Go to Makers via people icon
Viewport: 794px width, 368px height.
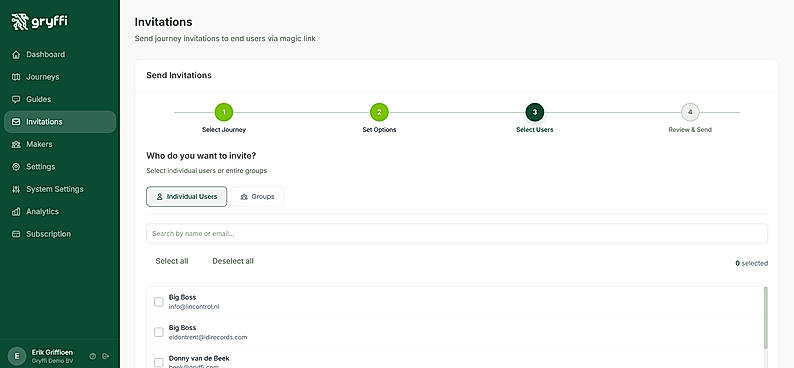click(x=16, y=144)
